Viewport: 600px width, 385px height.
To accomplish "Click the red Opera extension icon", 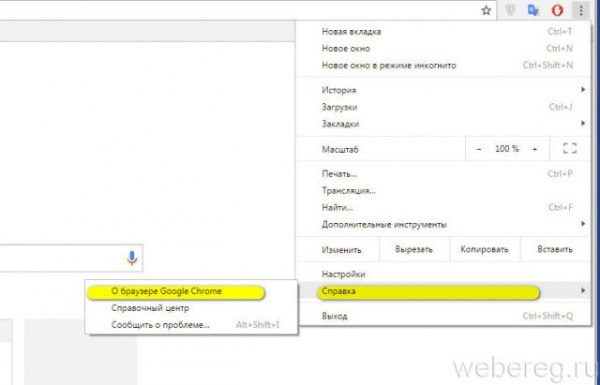I will pos(557,10).
